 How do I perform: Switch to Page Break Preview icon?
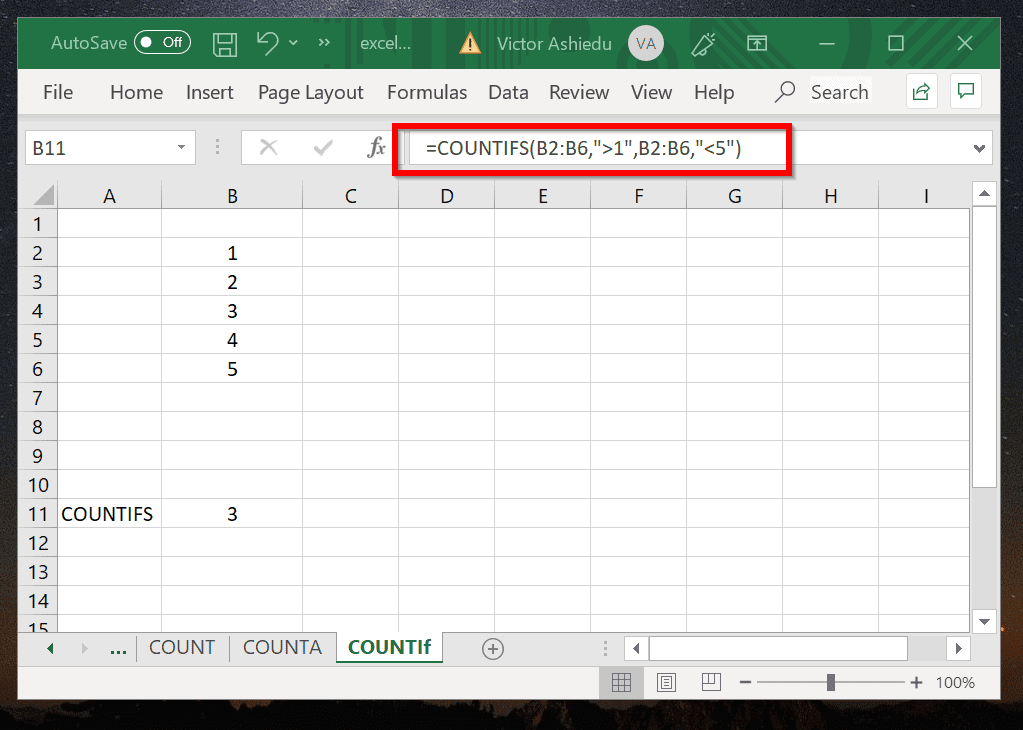(x=710, y=682)
